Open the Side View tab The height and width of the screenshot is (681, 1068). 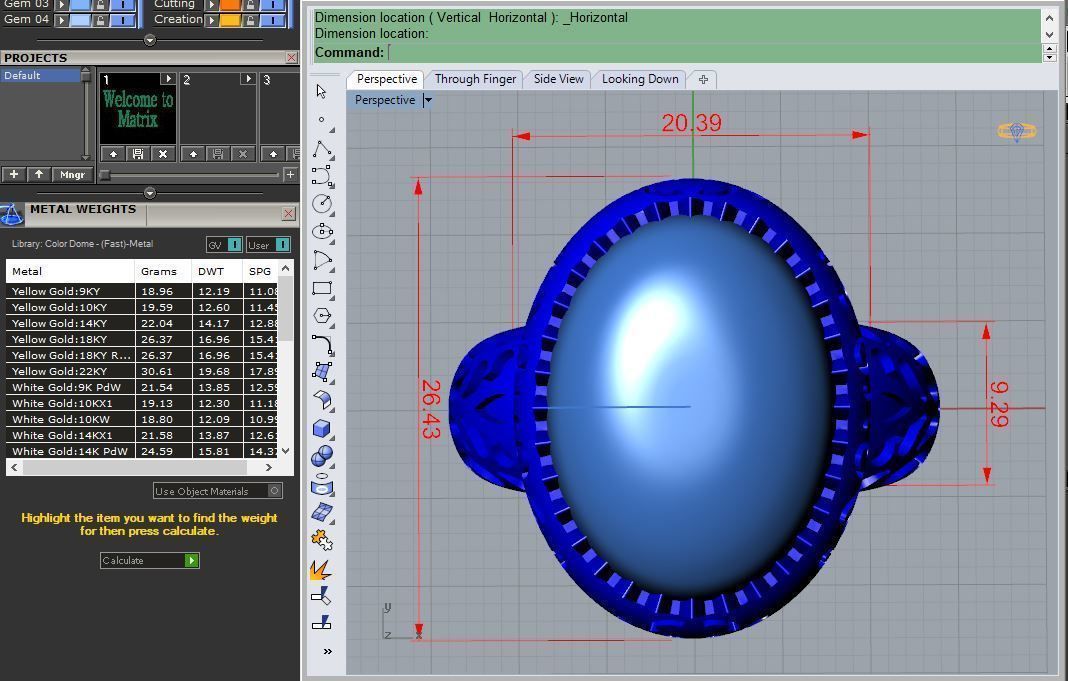[x=559, y=79]
